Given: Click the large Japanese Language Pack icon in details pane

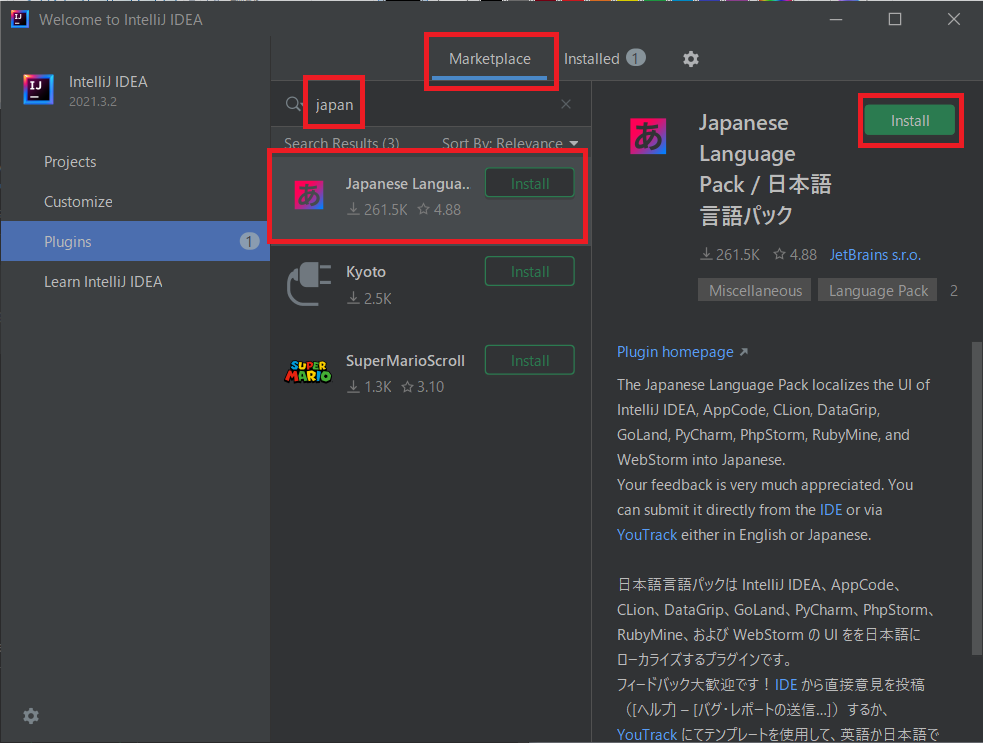Looking at the screenshot, I should click(648, 136).
